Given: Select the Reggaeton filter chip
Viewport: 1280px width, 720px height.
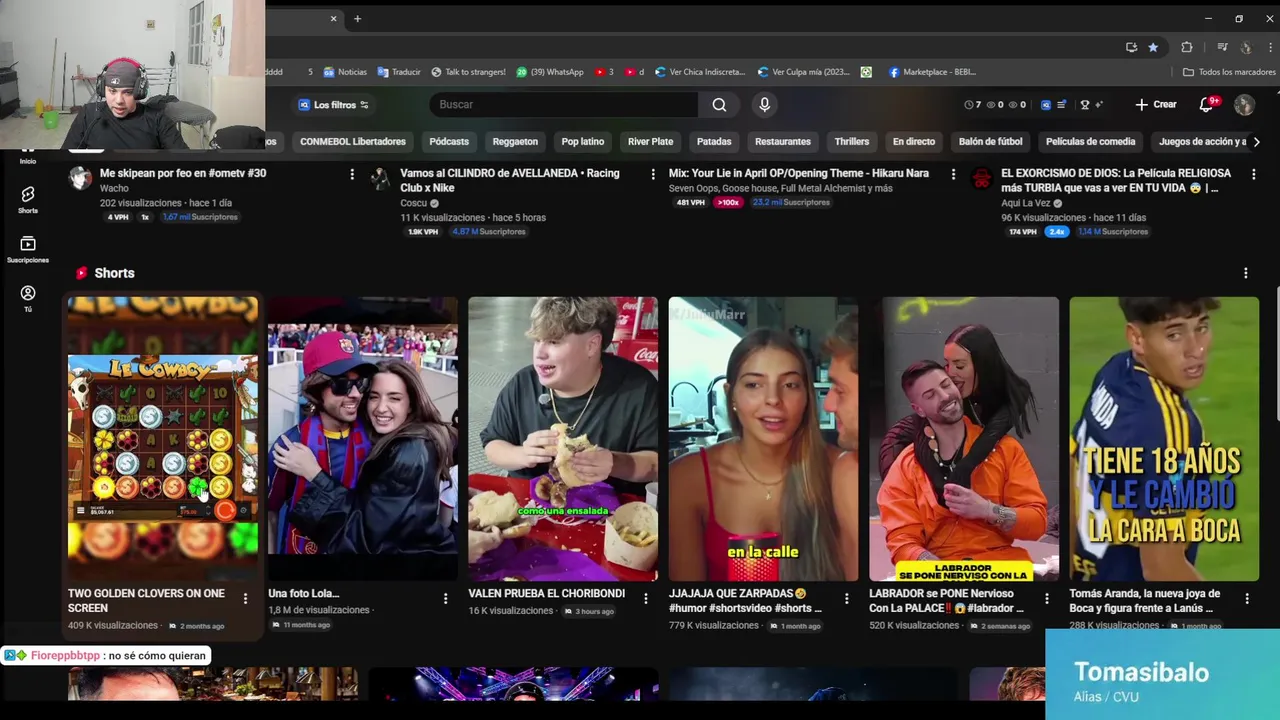Looking at the screenshot, I should [515, 142].
